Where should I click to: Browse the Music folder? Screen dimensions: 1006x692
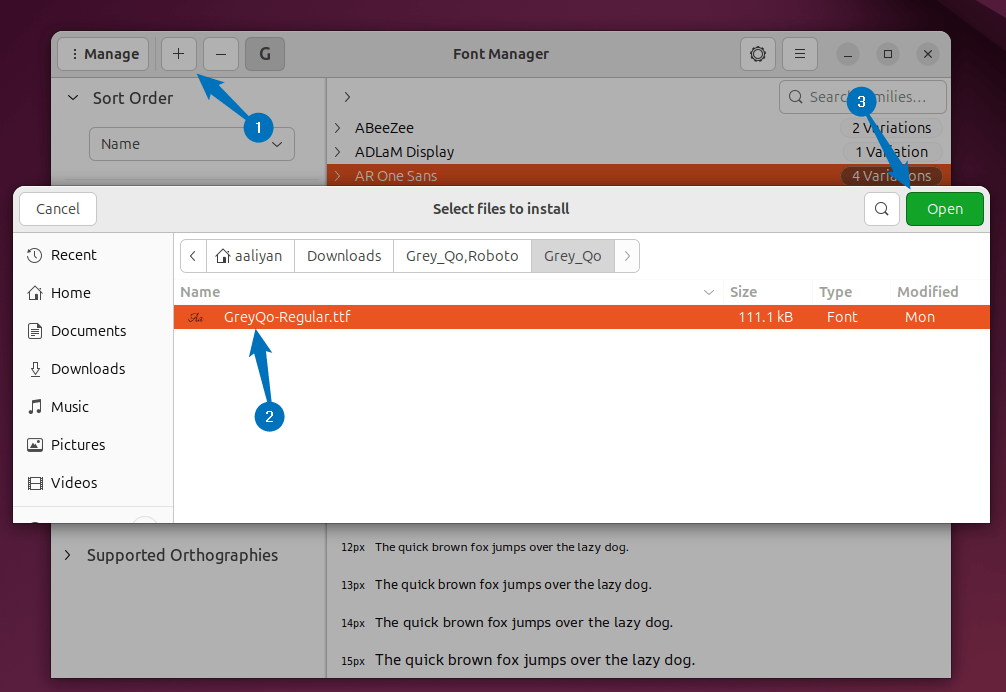[x=67, y=407]
